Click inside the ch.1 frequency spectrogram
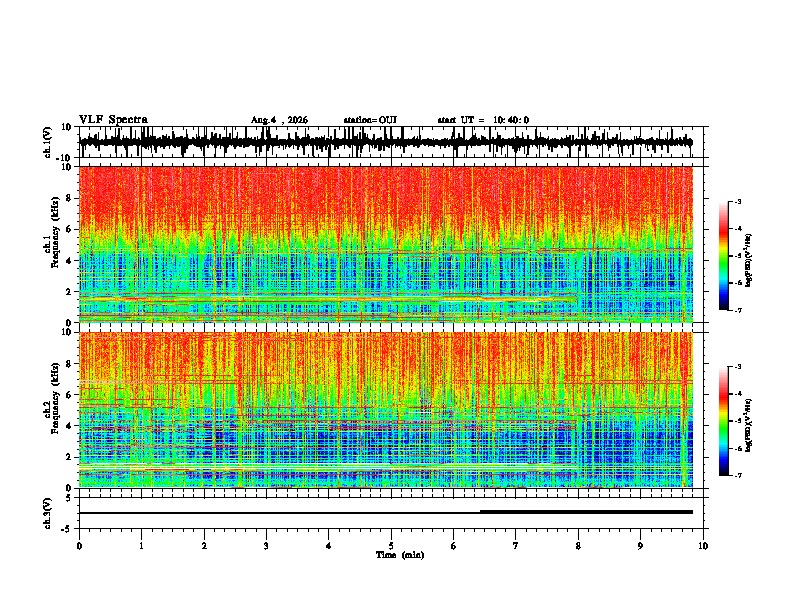The height and width of the screenshot is (612, 792). [386, 244]
